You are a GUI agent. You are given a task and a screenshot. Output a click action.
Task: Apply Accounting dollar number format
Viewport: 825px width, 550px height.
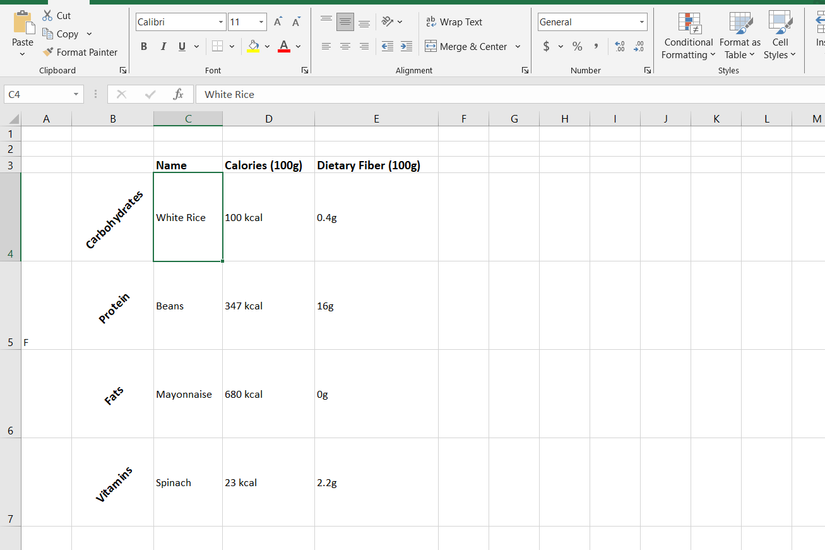point(547,46)
